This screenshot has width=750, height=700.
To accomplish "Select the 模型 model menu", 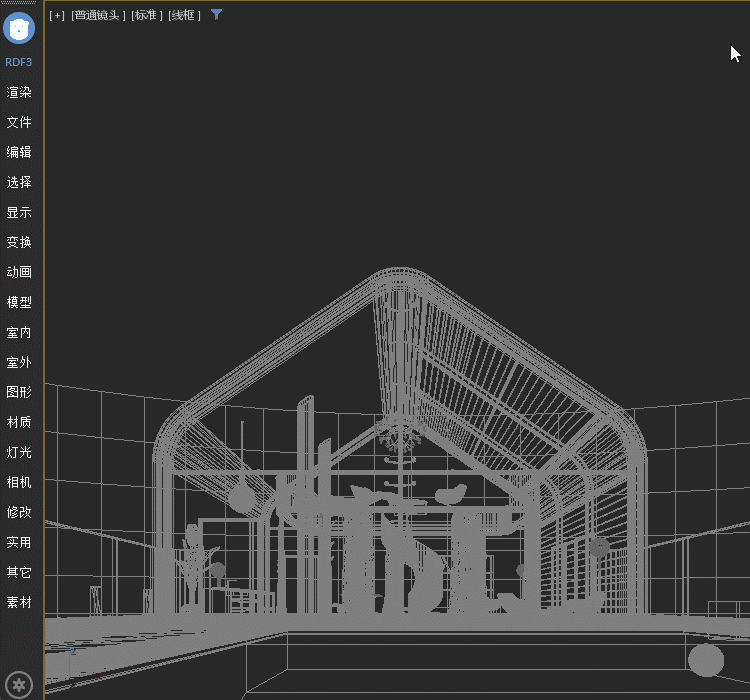I will [x=19, y=302].
